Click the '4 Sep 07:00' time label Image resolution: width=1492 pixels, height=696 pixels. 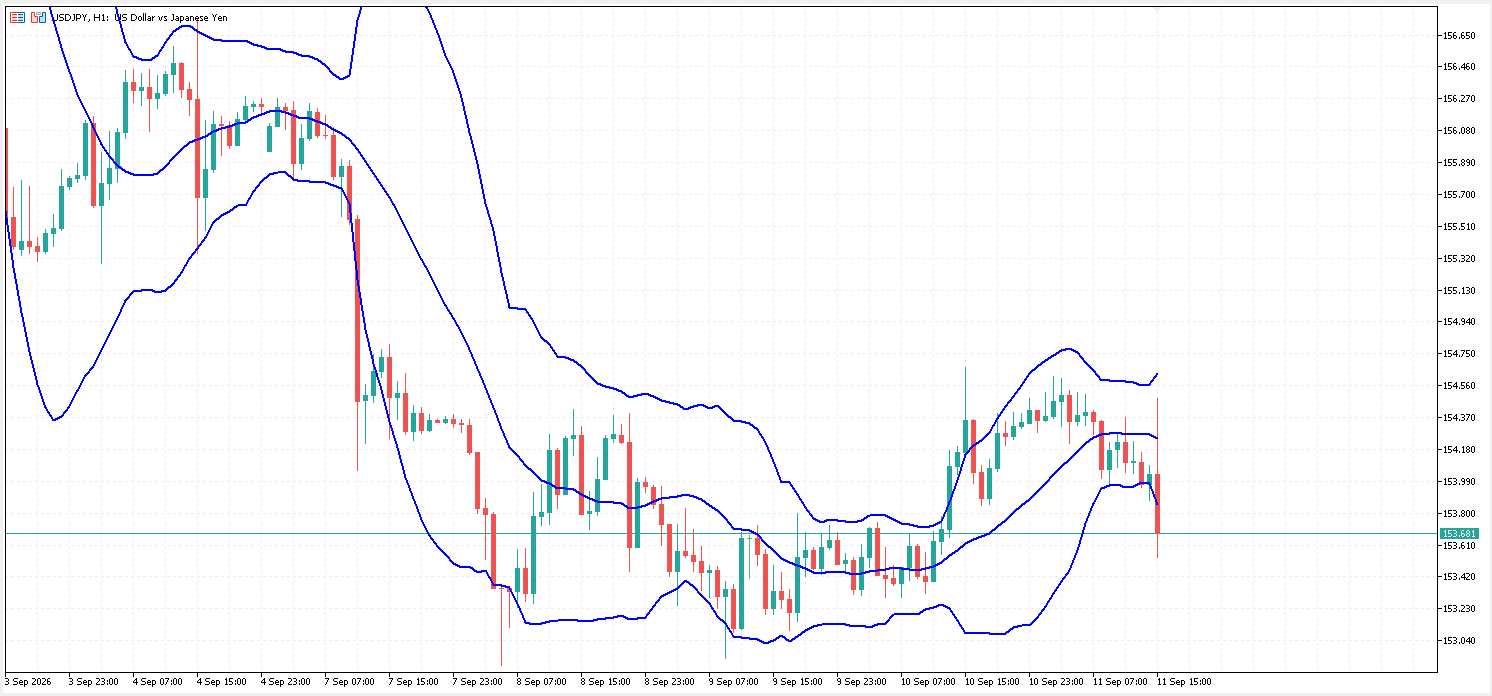pyautogui.click(x=158, y=682)
